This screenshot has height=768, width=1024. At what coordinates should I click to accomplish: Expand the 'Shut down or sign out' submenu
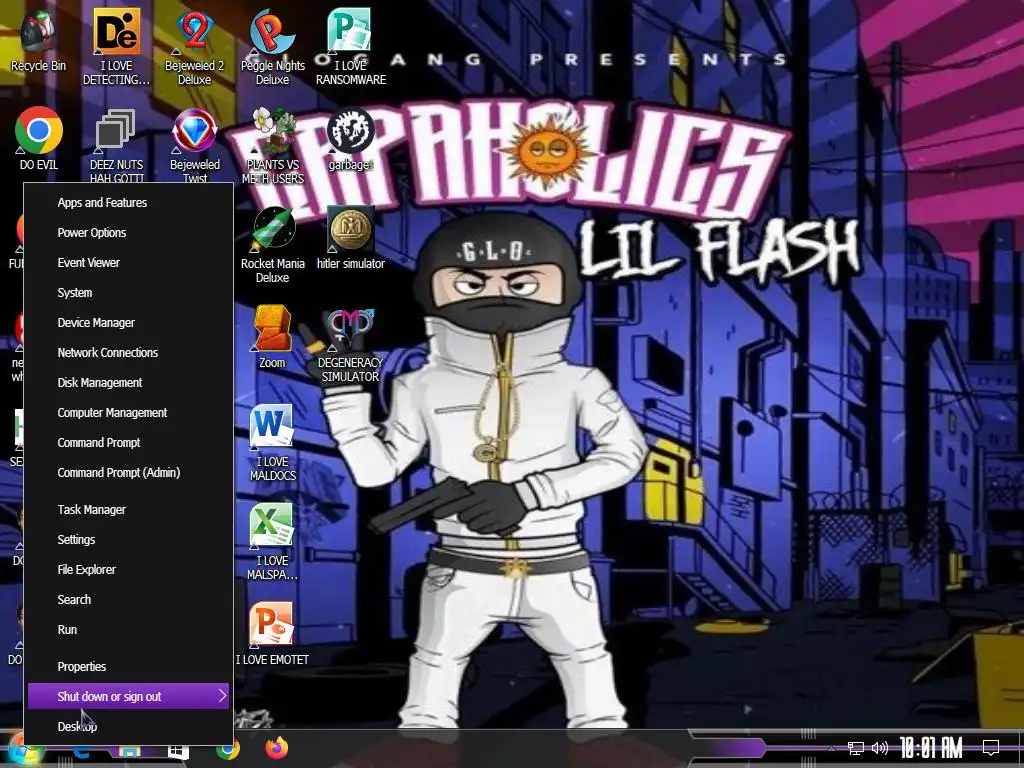(x=128, y=696)
